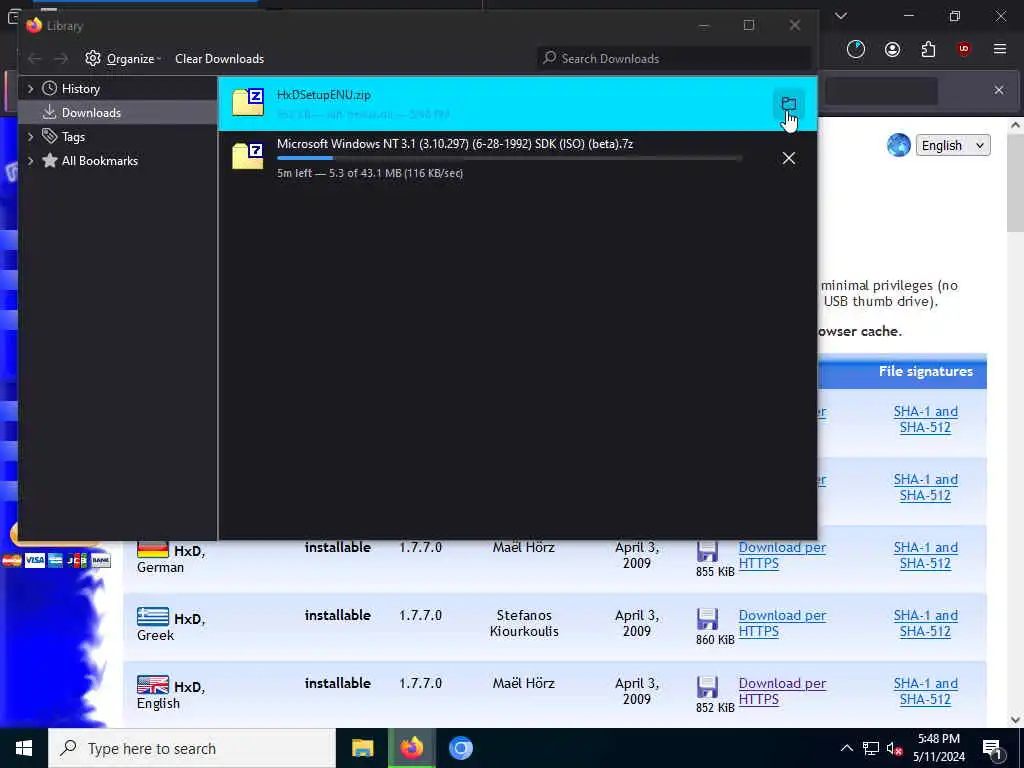Click Firefox icon in taskbar
This screenshot has width=1024, height=768.
pos(411,748)
